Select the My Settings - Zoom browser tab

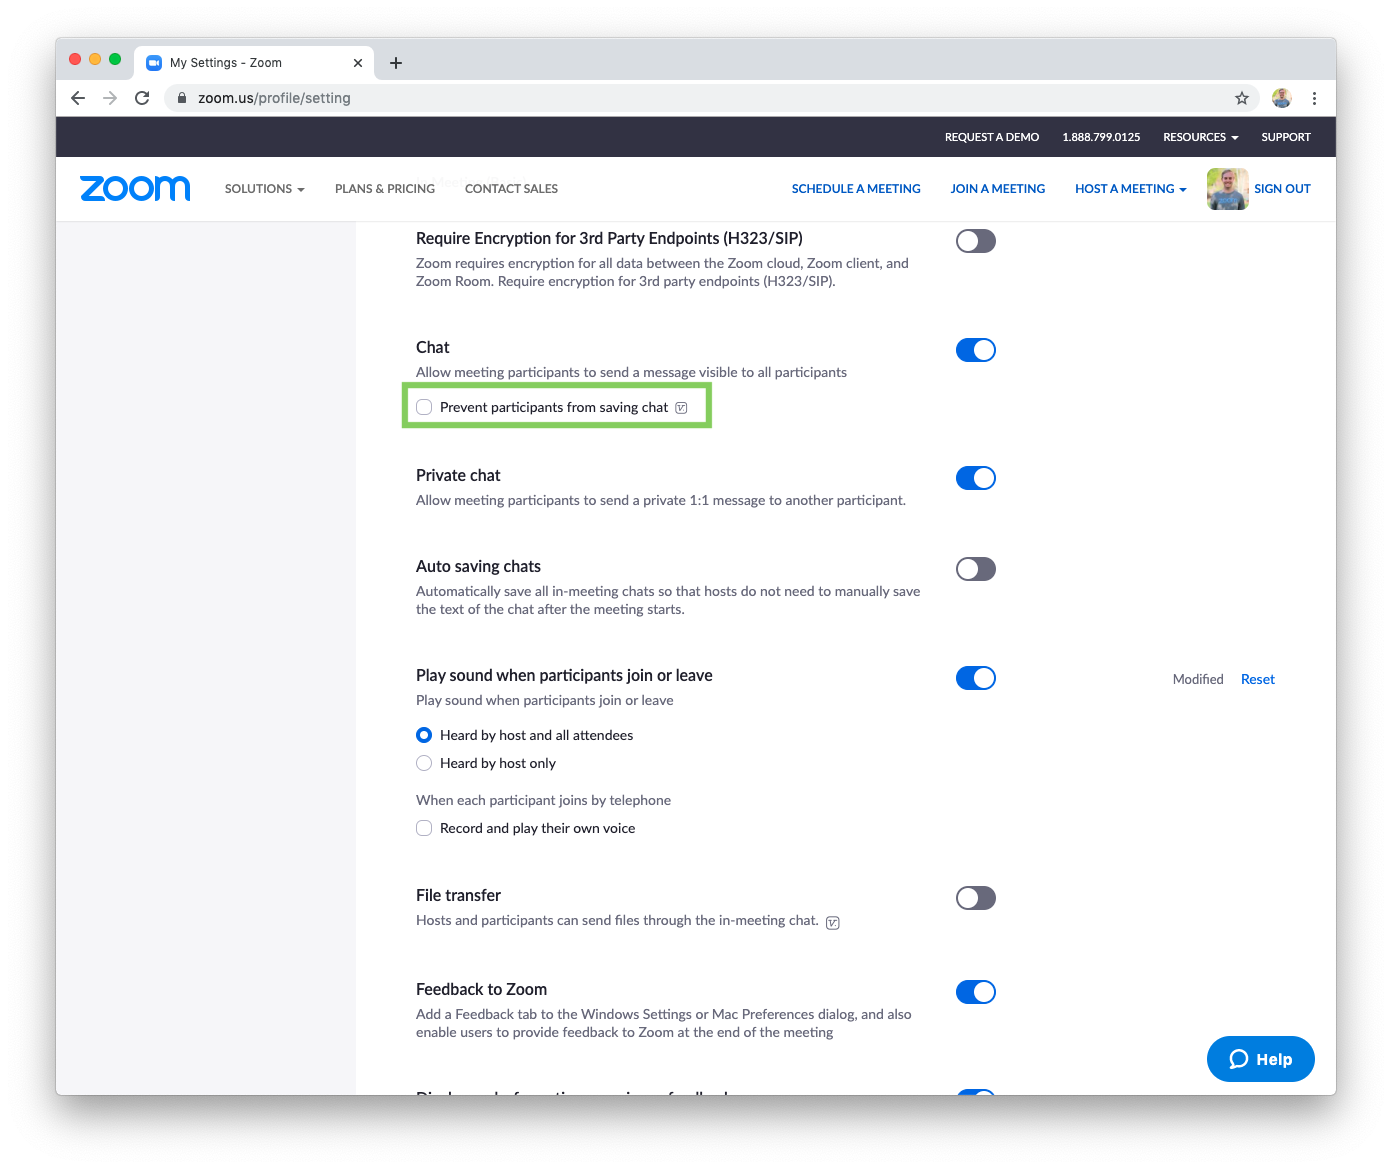(x=254, y=63)
